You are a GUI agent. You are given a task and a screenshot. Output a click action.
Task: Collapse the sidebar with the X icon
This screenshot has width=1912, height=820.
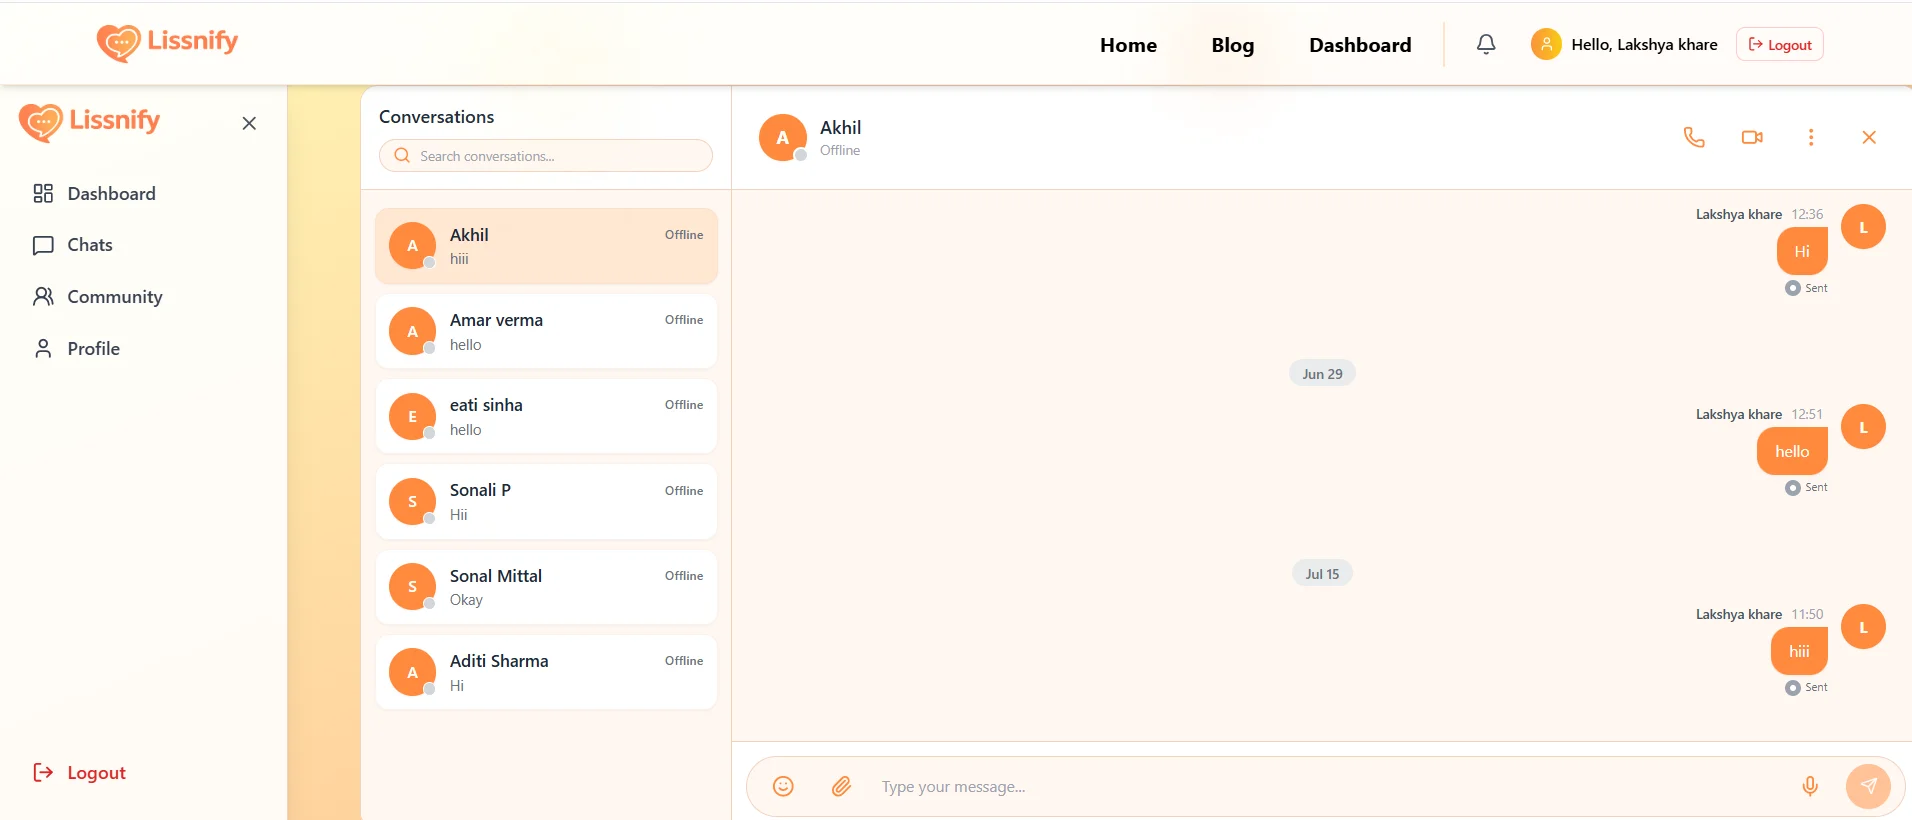pos(249,123)
